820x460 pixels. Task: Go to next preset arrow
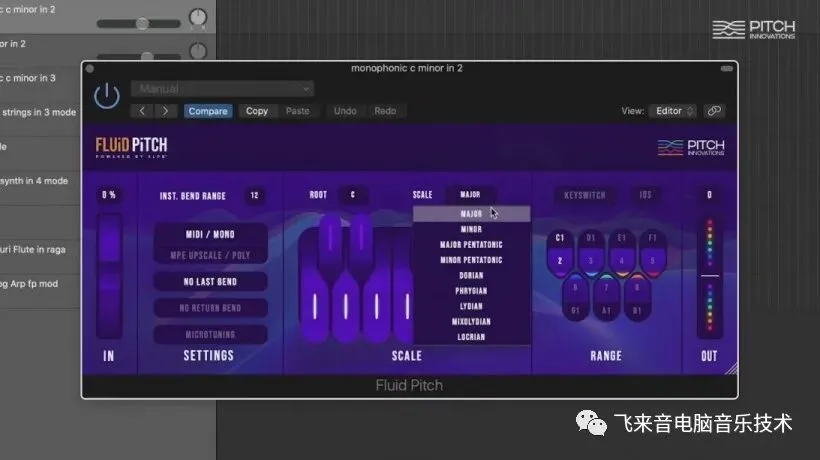165,111
